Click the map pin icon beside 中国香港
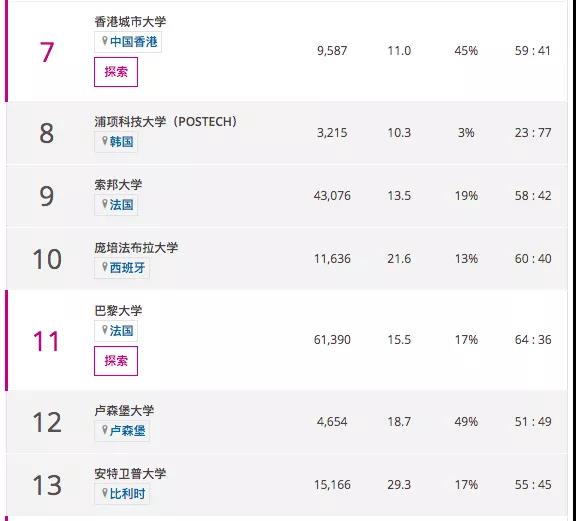This screenshot has height=521, width=576. 105,41
